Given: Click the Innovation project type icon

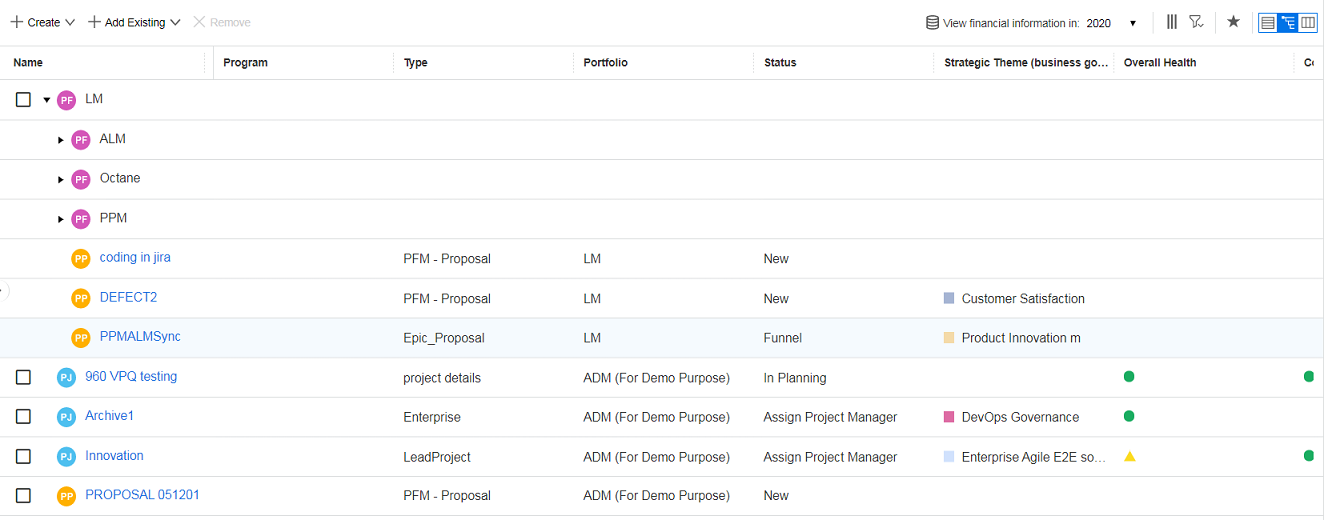Looking at the screenshot, I should pos(66,457).
